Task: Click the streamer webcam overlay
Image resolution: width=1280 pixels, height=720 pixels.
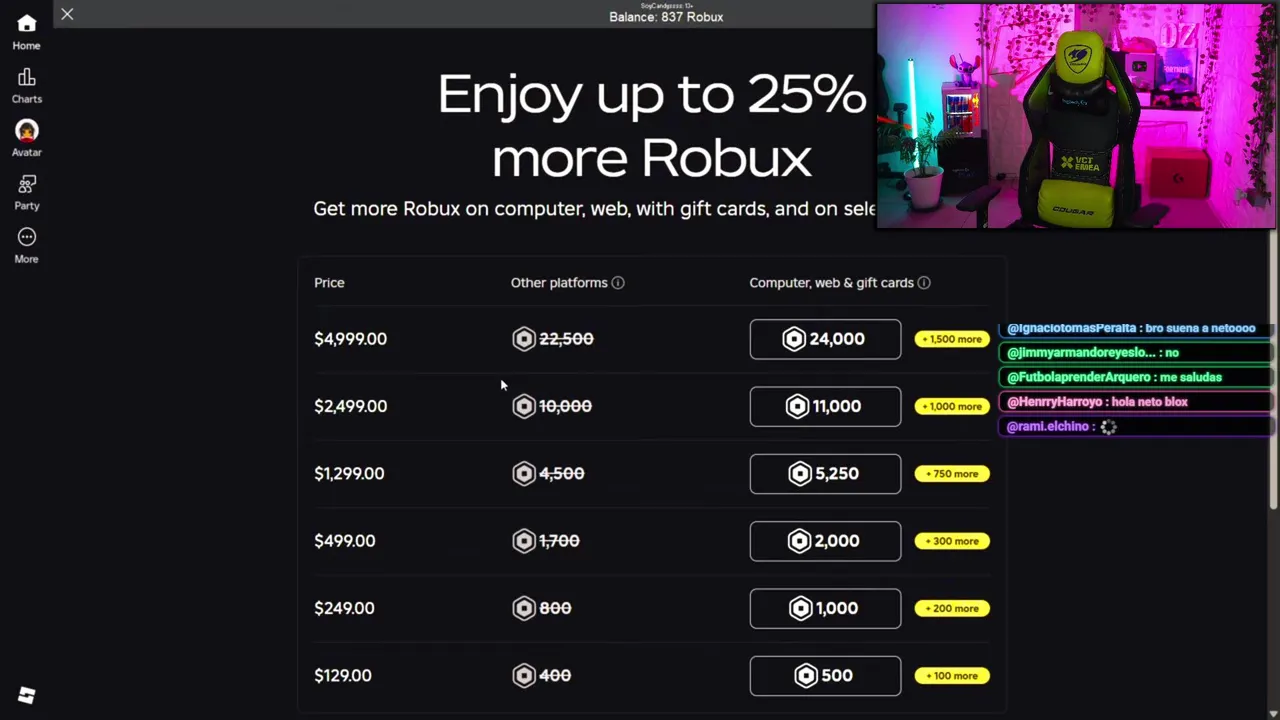Action: click(x=1075, y=116)
